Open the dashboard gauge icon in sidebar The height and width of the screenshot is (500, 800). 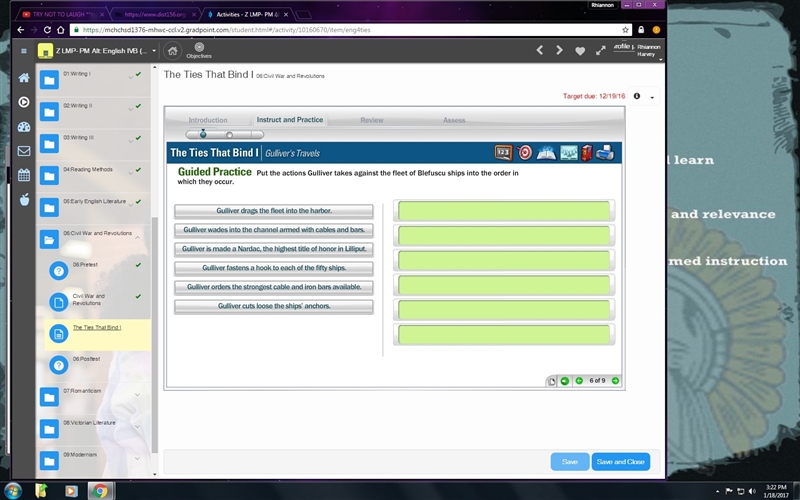coord(24,127)
